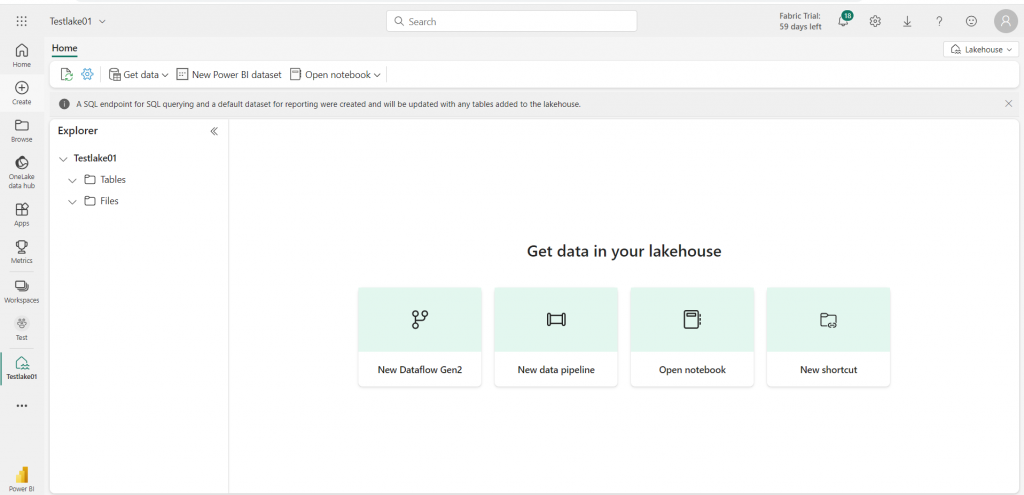Open the Test workspace icon
The image size is (1024, 495).
pos(22,328)
